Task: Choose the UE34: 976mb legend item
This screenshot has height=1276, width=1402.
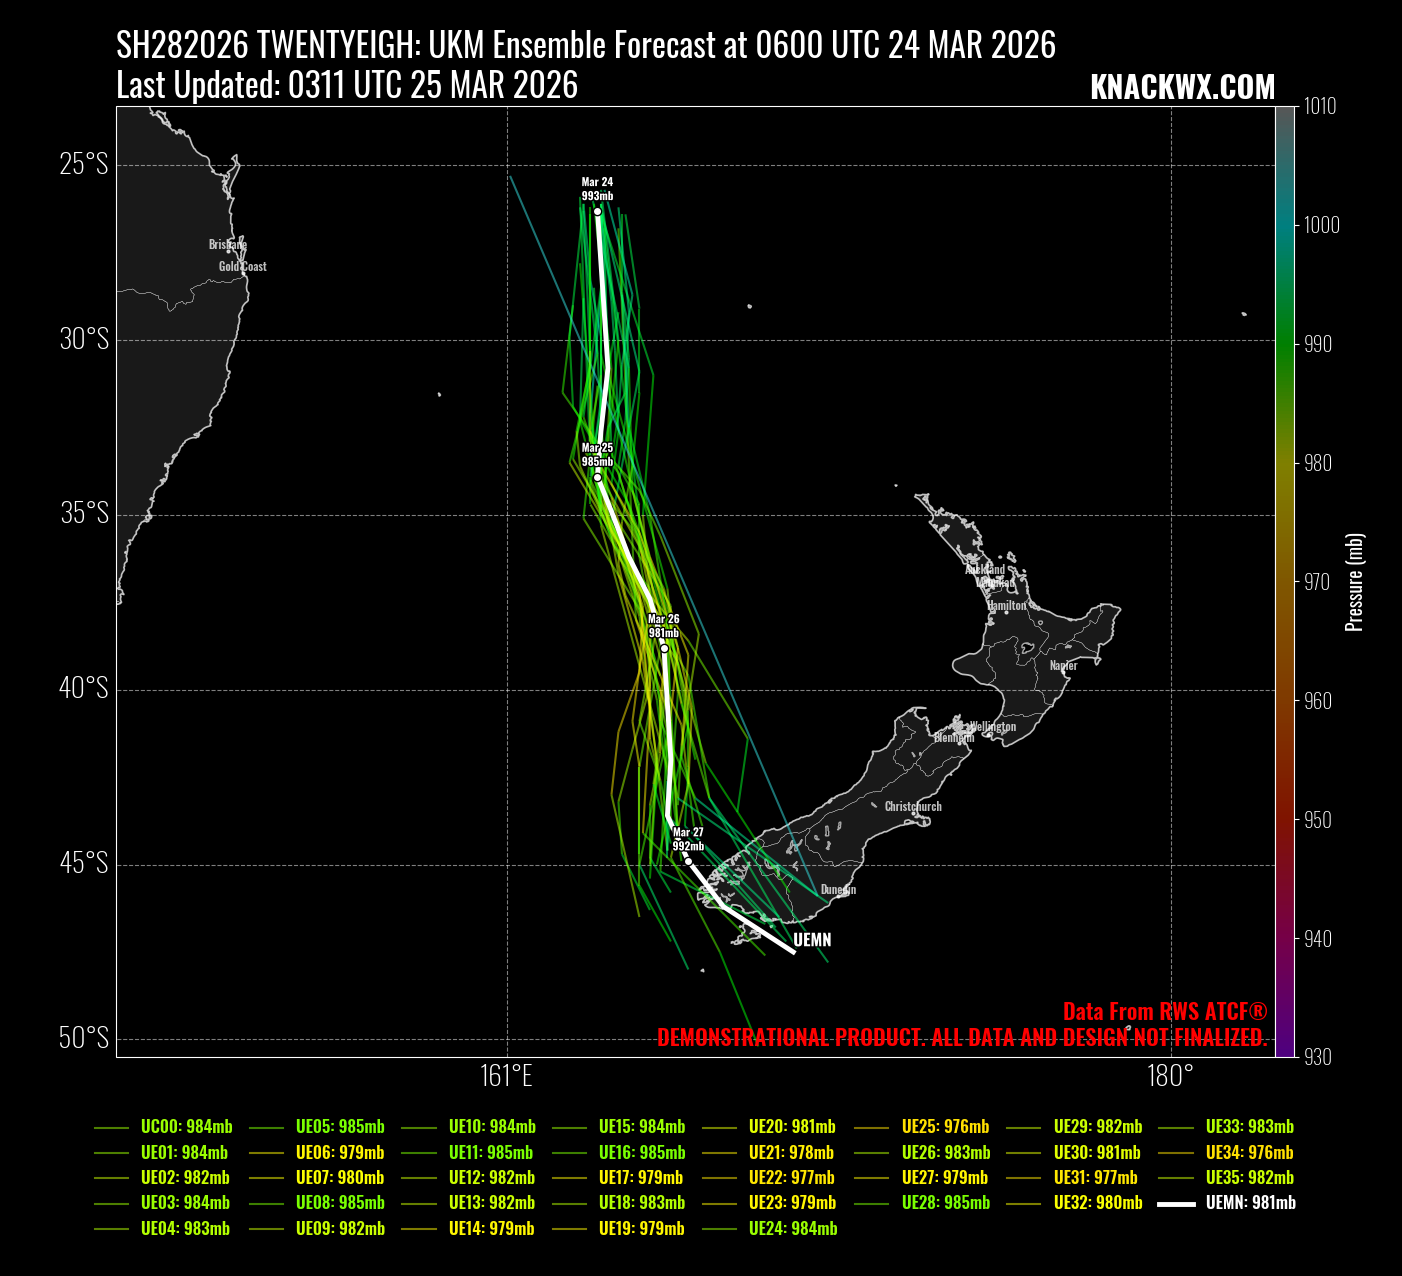Action: 1249,1152
